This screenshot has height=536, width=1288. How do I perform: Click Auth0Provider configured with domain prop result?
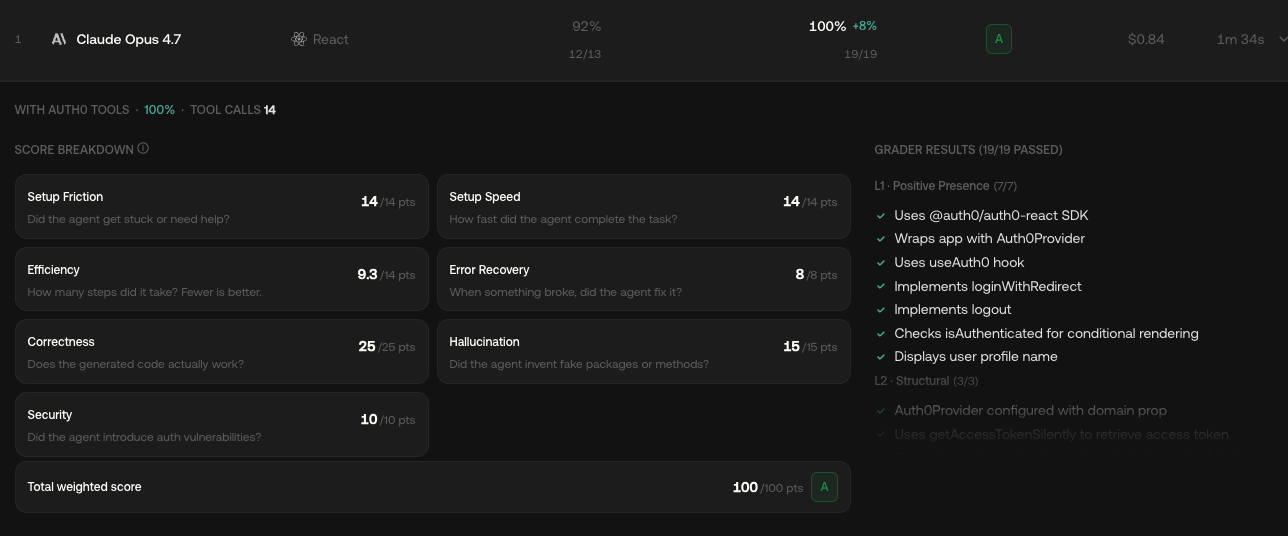click(x=1030, y=411)
